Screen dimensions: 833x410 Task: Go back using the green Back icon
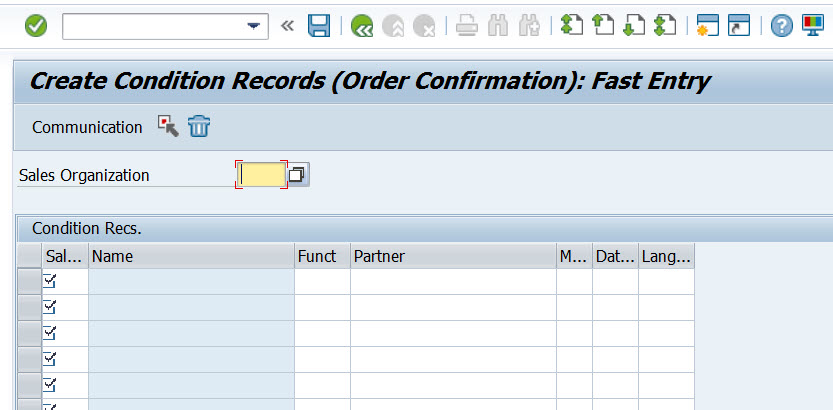click(362, 25)
